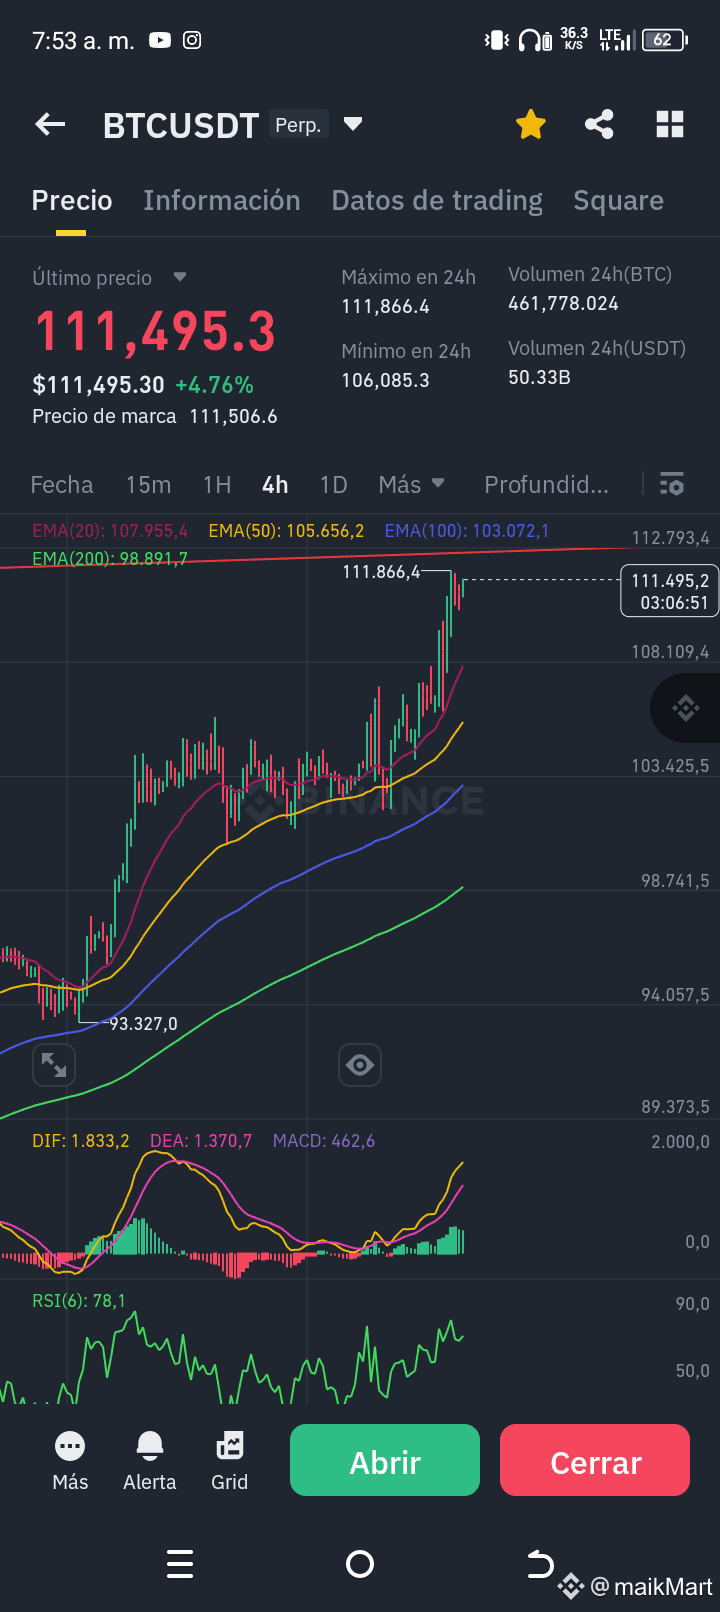Tap the Precio de marca value
Screen dimensions: 720x1612
(233, 416)
